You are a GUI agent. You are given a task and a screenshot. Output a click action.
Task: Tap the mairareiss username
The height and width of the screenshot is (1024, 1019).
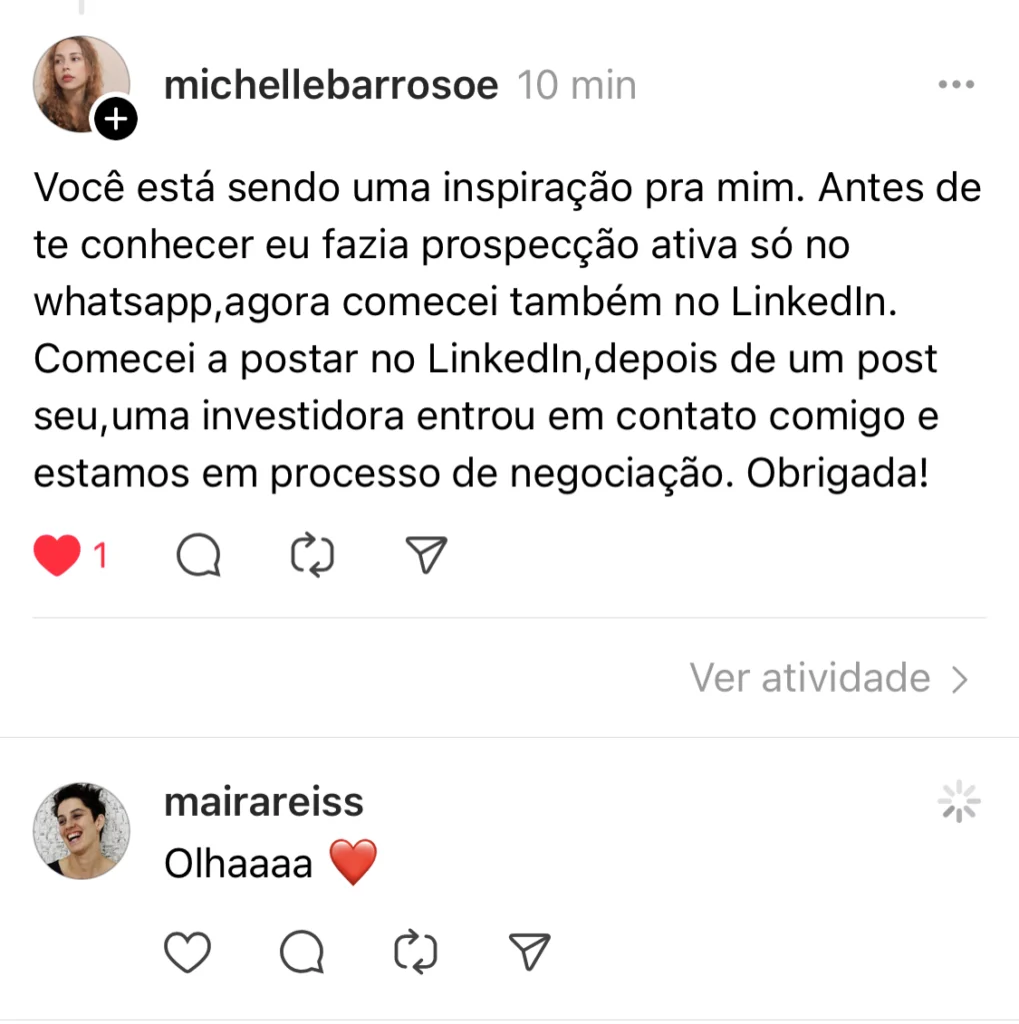tap(264, 802)
